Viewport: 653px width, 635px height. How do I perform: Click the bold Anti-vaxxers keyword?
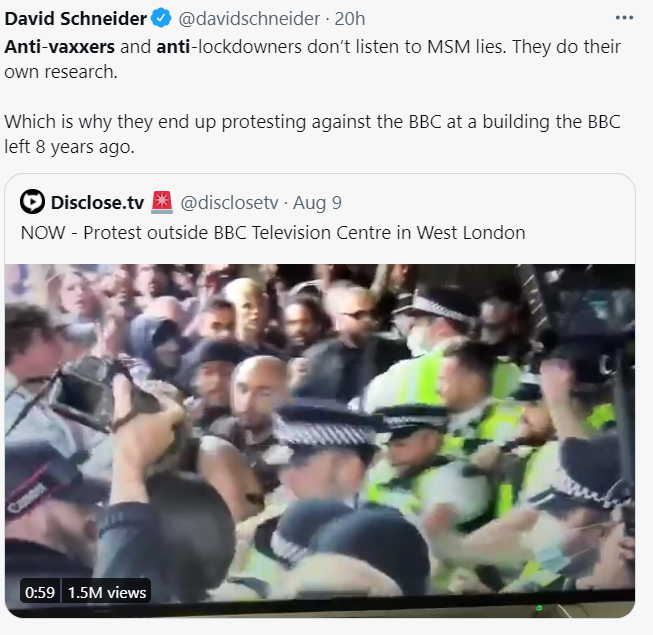tap(61, 47)
